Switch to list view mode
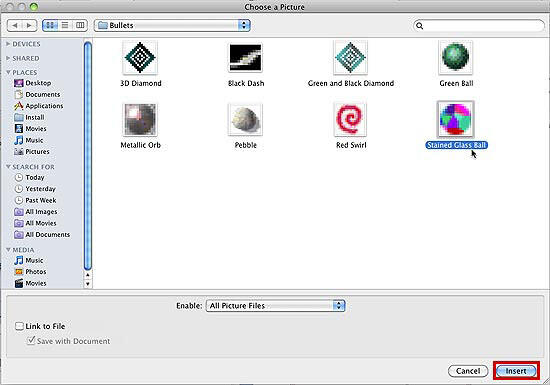550x385 pixels. (65, 25)
